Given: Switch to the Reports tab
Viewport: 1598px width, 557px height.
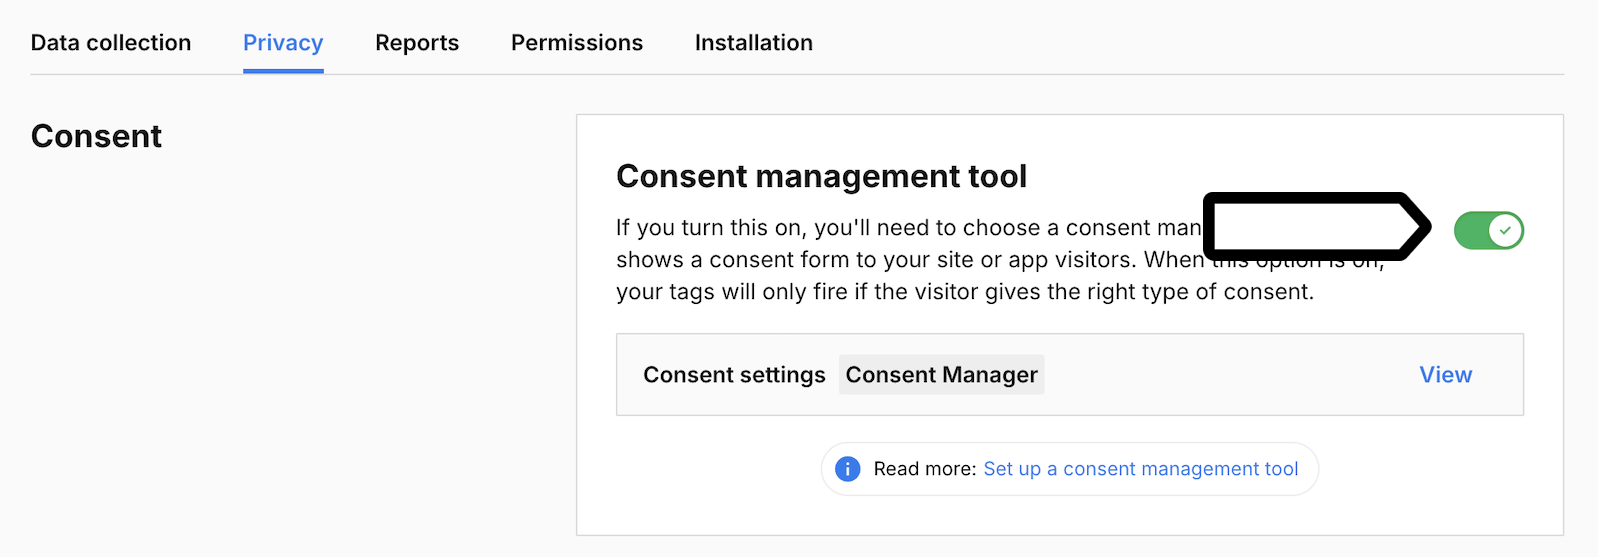Looking at the screenshot, I should [x=417, y=43].
